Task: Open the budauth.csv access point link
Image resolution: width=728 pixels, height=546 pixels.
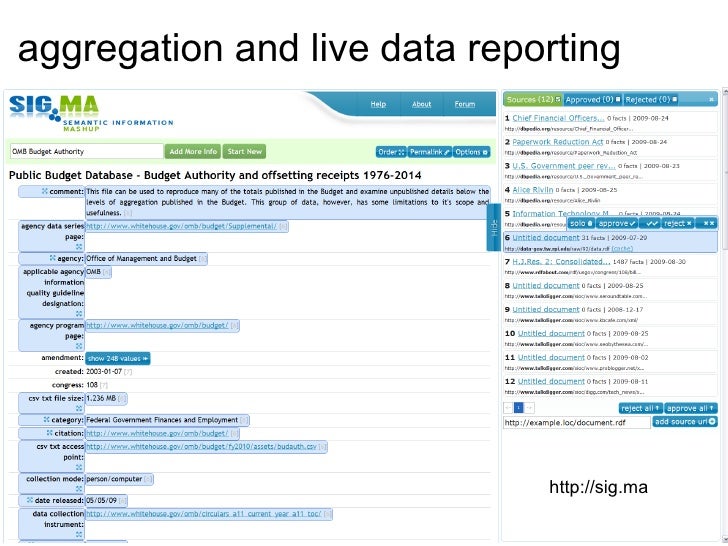Action: [202, 446]
